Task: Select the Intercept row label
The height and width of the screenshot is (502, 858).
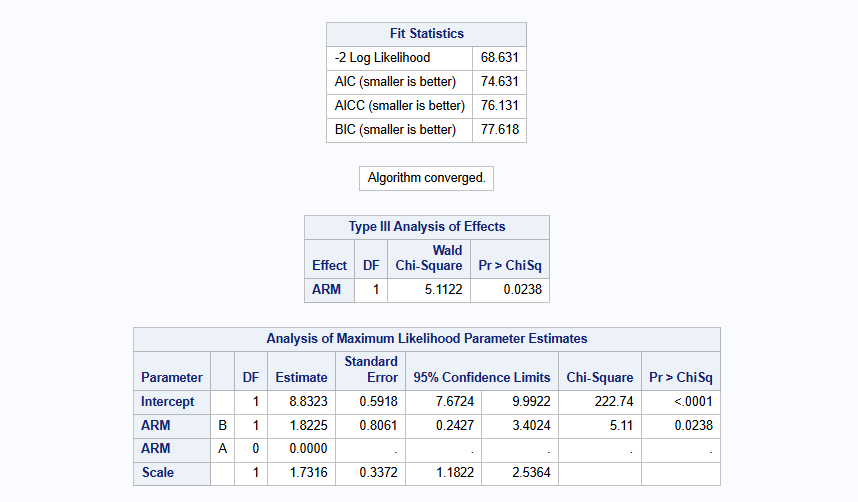Action: [x=169, y=402]
